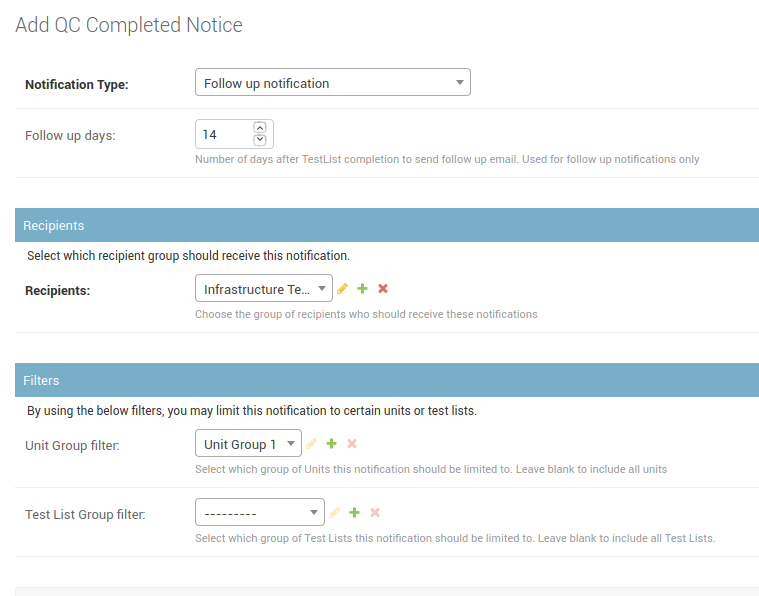Image resolution: width=759 pixels, height=596 pixels.
Task: Delete Test List Group filter X icon
Action: [x=375, y=512]
